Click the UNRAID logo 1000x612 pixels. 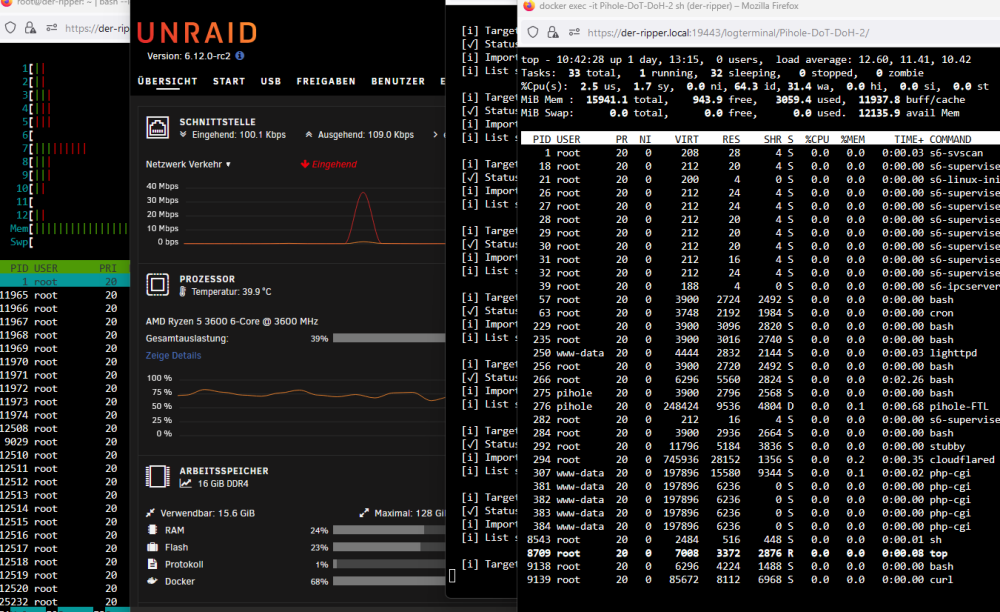197,33
